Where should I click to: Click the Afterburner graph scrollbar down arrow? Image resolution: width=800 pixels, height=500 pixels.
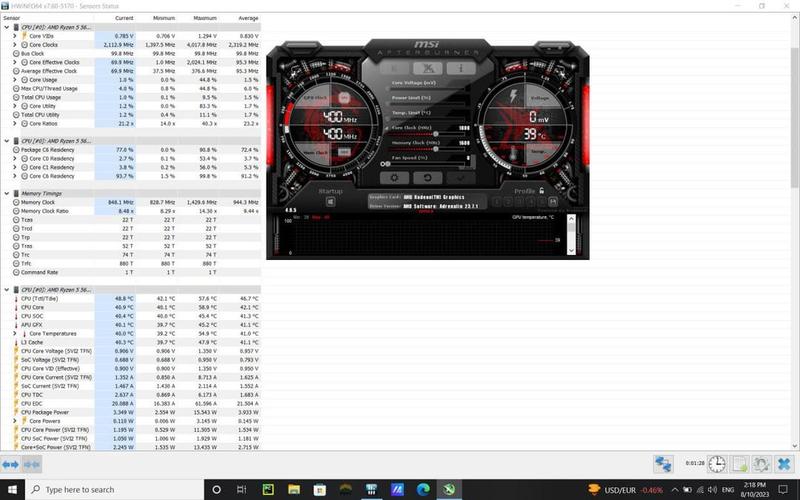[x=571, y=249]
